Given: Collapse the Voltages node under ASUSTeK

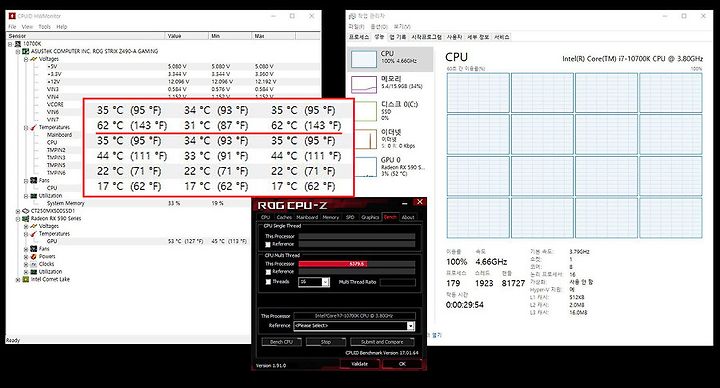Looking at the screenshot, I should point(26,59).
